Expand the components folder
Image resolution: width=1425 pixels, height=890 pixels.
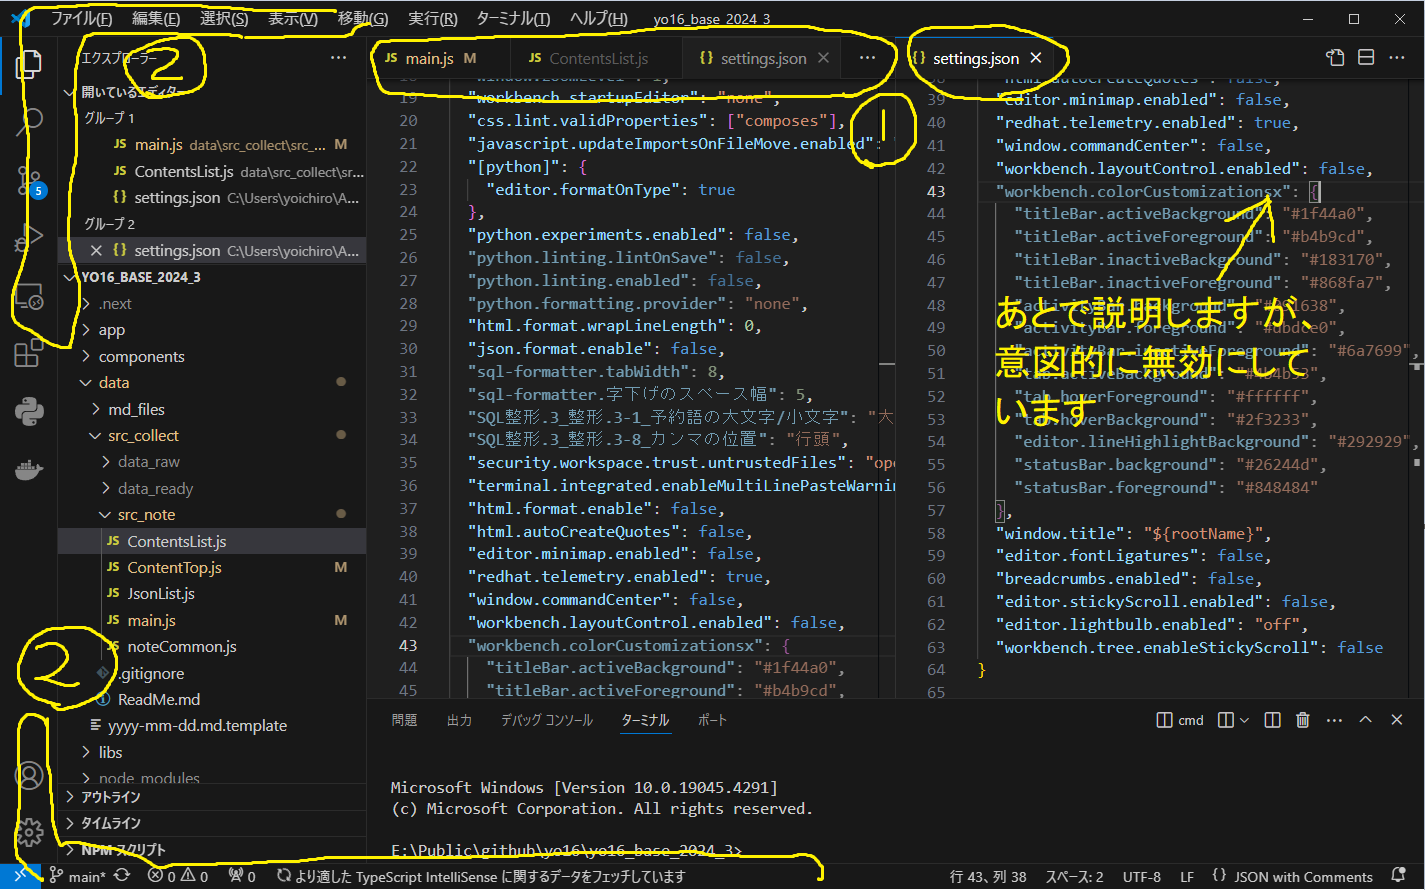tap(212, 357)
